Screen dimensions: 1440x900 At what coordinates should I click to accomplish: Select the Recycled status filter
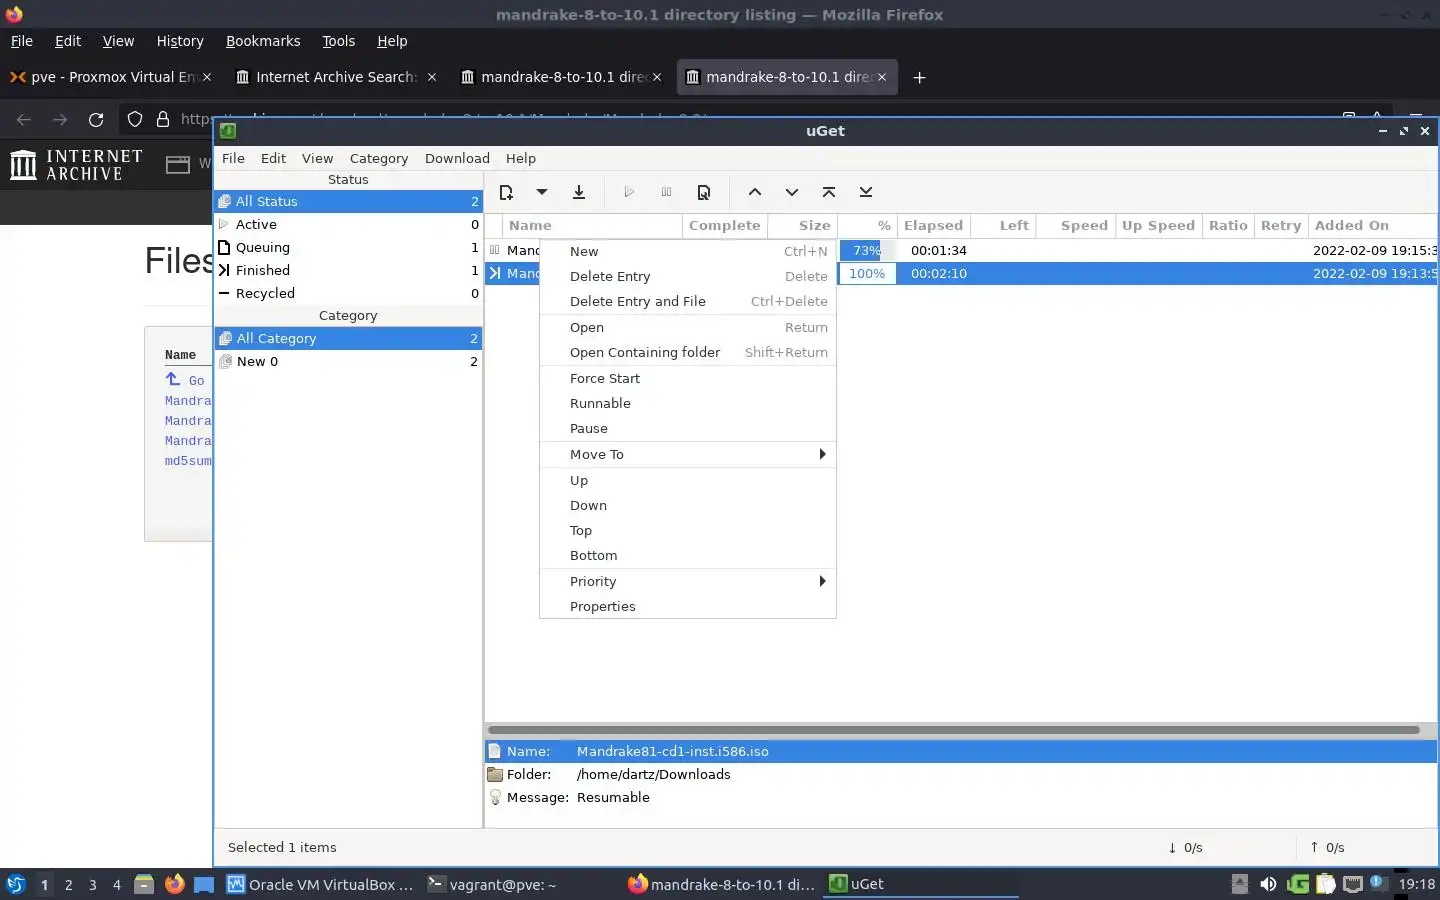coord(348,293)
